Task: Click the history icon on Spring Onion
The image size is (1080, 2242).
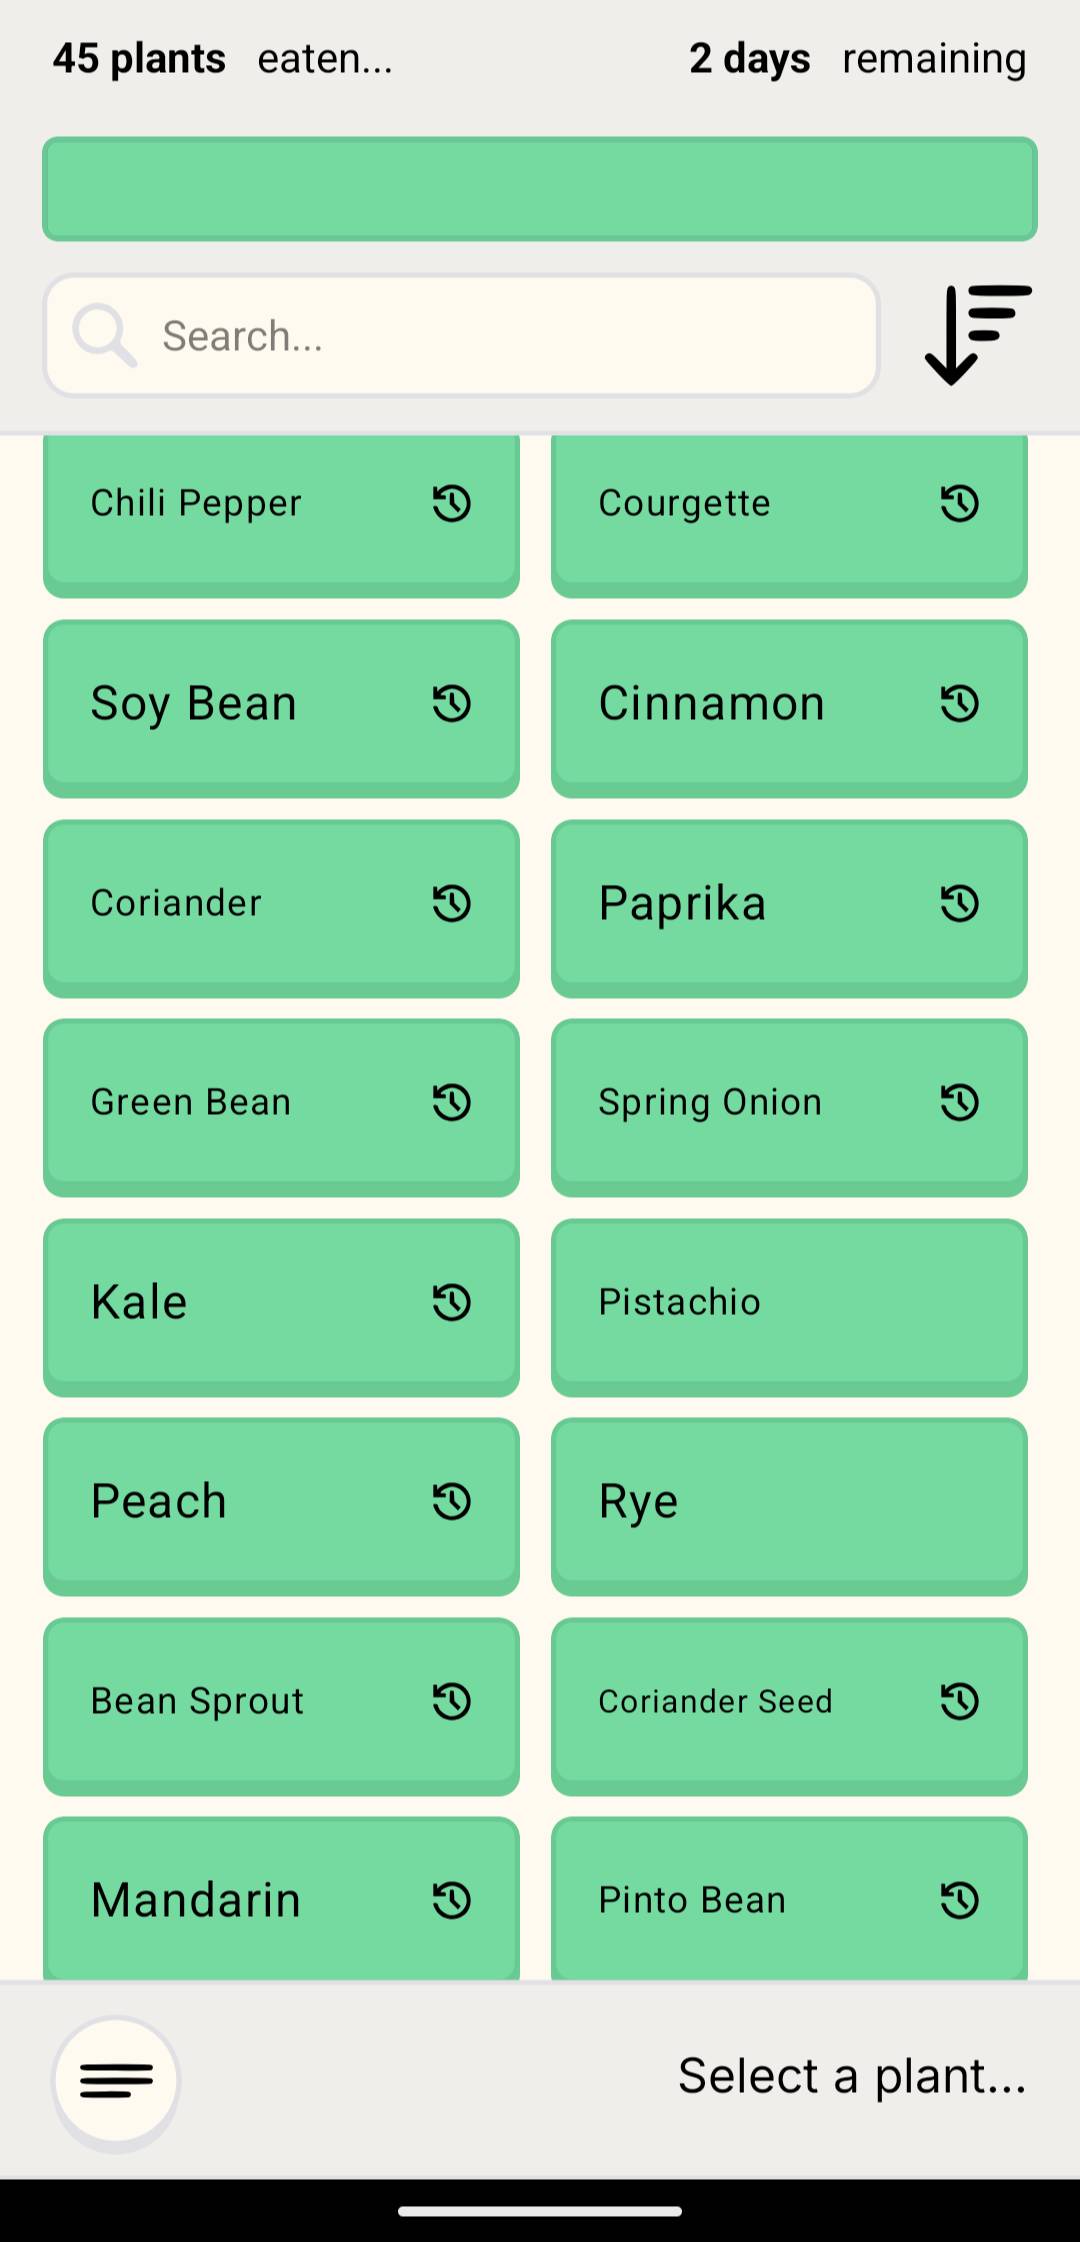Action: click(x=960, y=1102)
